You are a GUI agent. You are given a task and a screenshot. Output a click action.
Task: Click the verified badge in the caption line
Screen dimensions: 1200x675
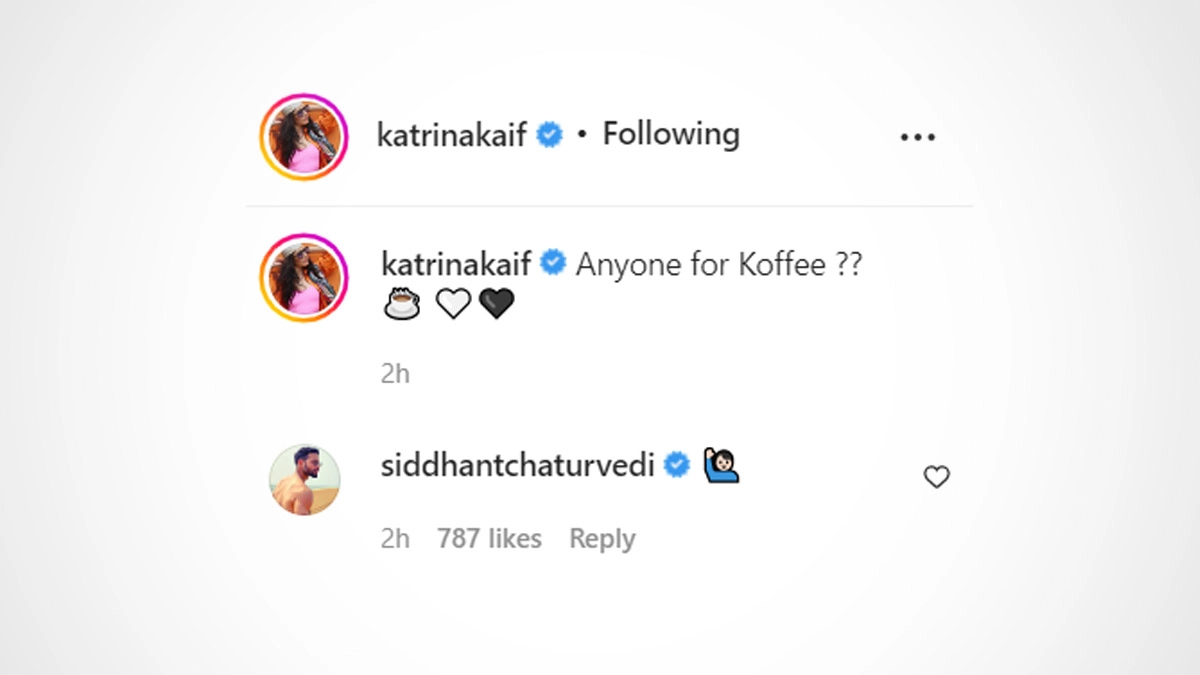553,264
